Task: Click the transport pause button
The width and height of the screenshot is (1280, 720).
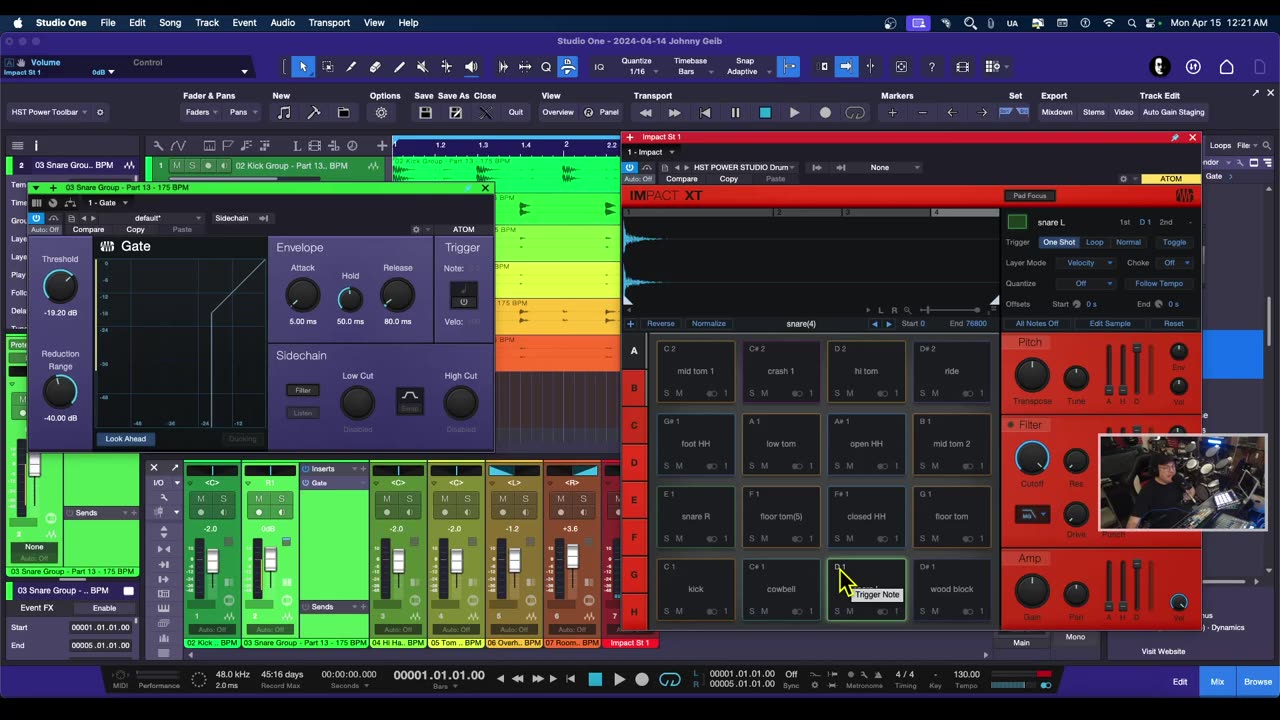Action: 735,112
